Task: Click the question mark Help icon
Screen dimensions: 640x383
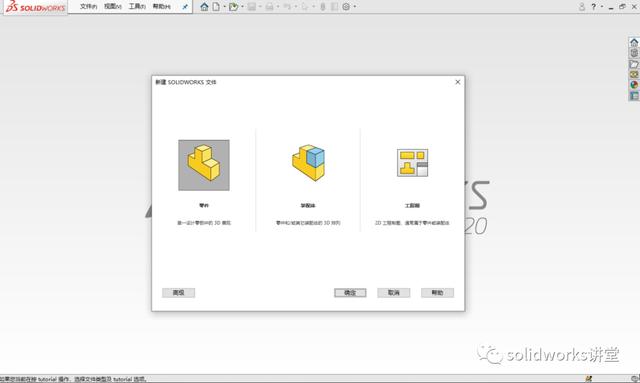Action: tap(594, 7)
